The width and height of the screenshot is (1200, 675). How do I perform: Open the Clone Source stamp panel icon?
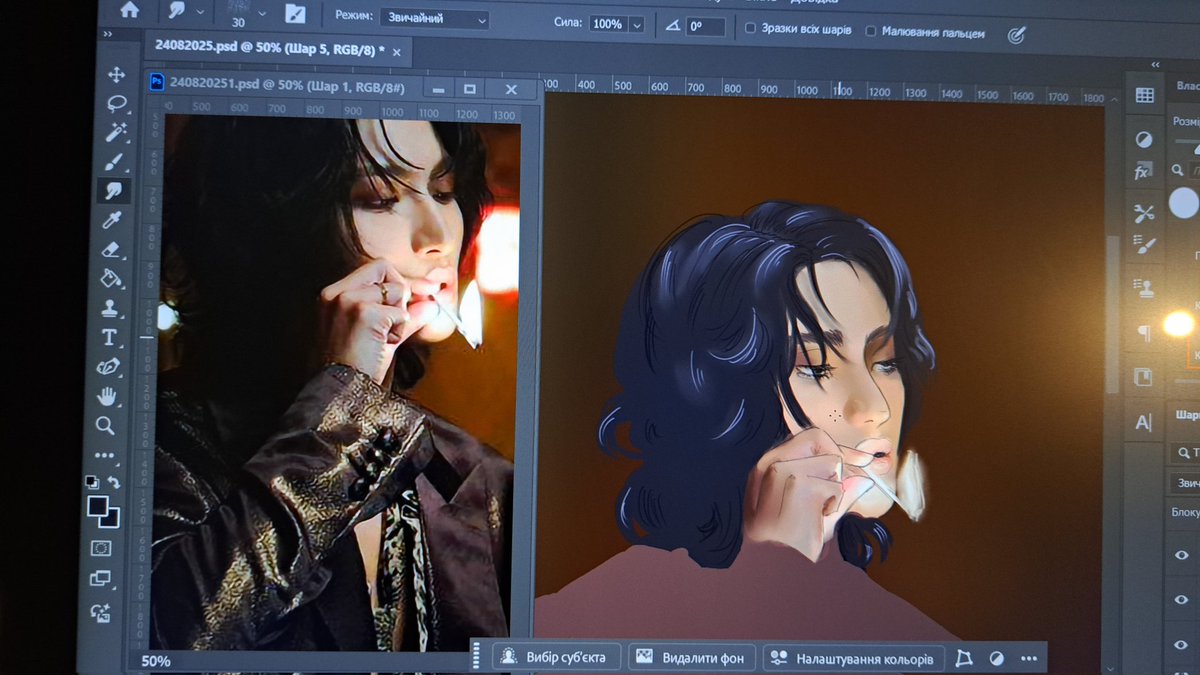pos(1144,288)
